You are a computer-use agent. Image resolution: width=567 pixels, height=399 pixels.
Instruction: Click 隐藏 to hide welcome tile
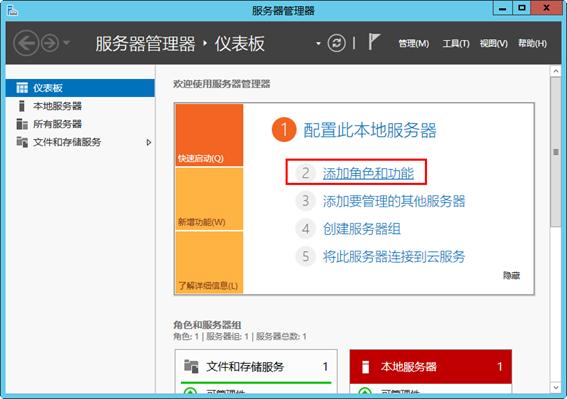click(511, 276)
